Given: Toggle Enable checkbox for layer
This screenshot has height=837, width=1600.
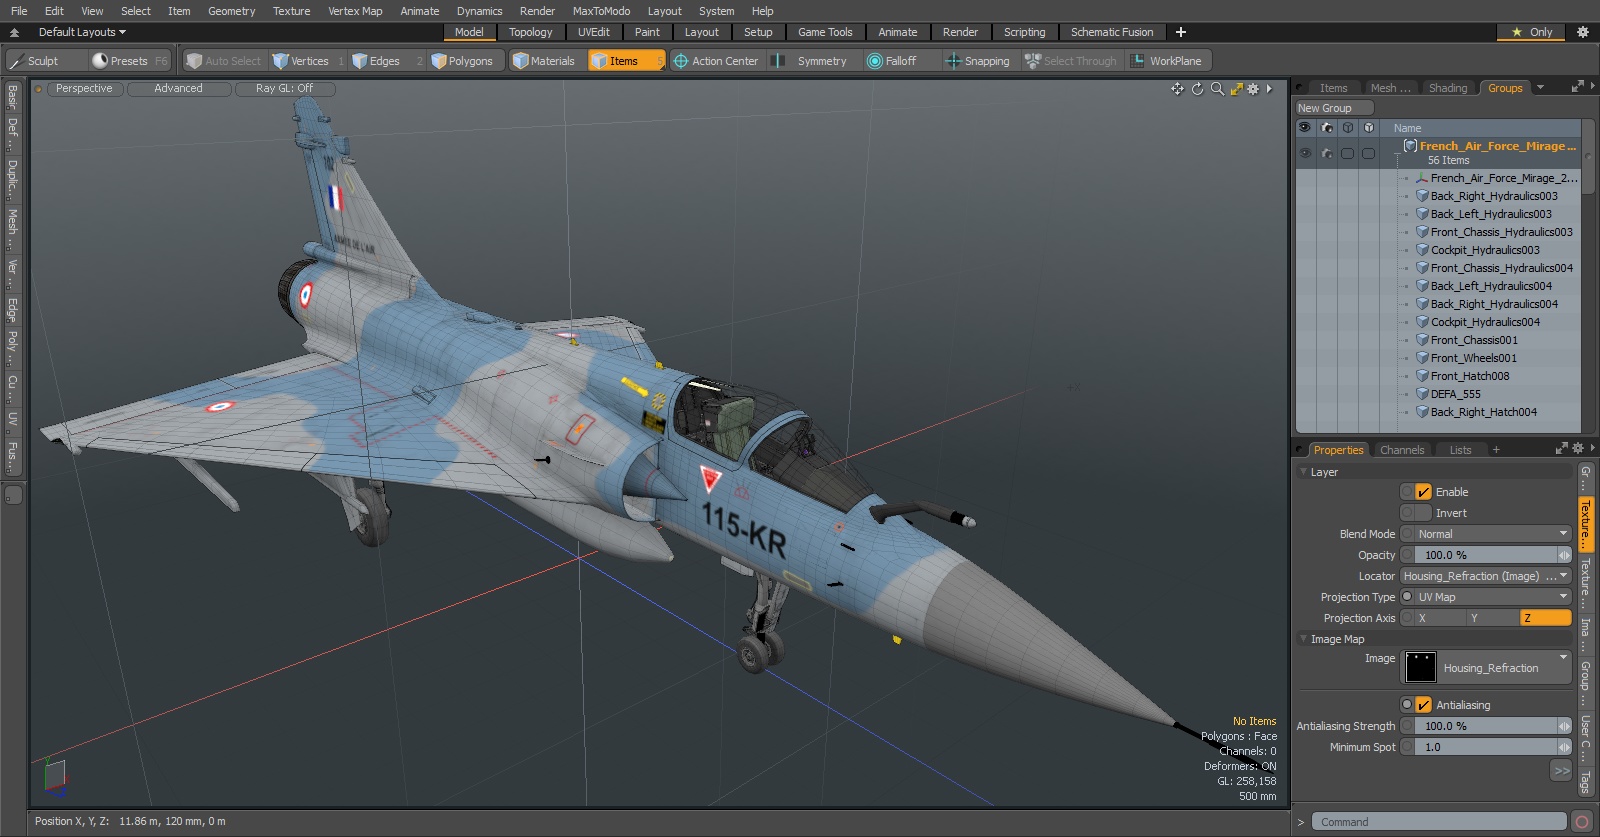Looking at the screenshot, I should 1423,492.
